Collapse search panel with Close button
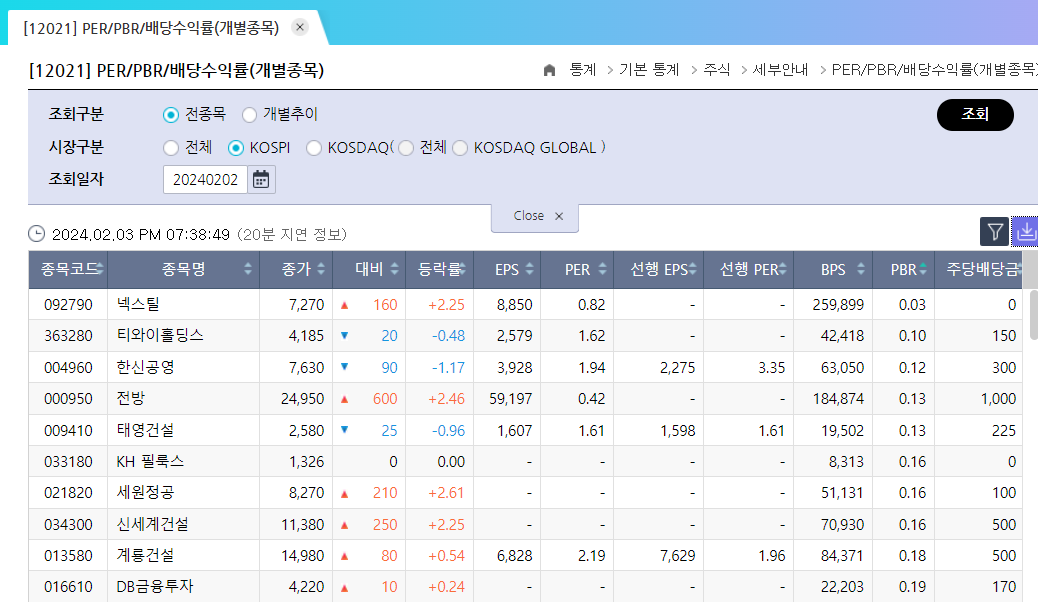 [535, 217]
